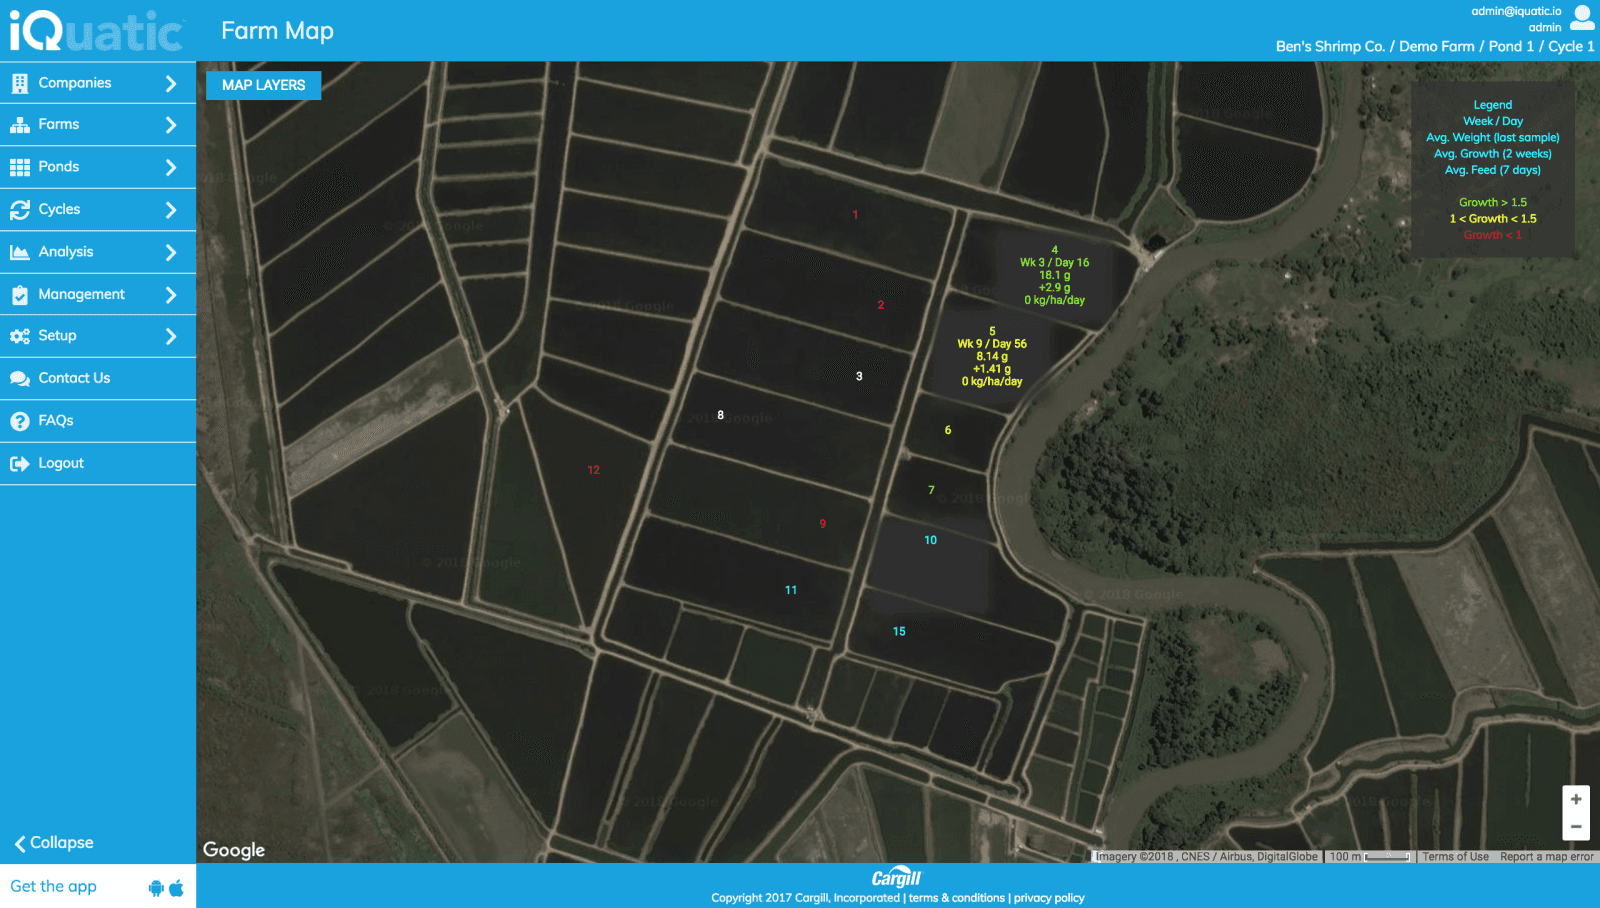Select Logout from the sidebar
This screenshot has width=1600, height=908.
[60, 463]
